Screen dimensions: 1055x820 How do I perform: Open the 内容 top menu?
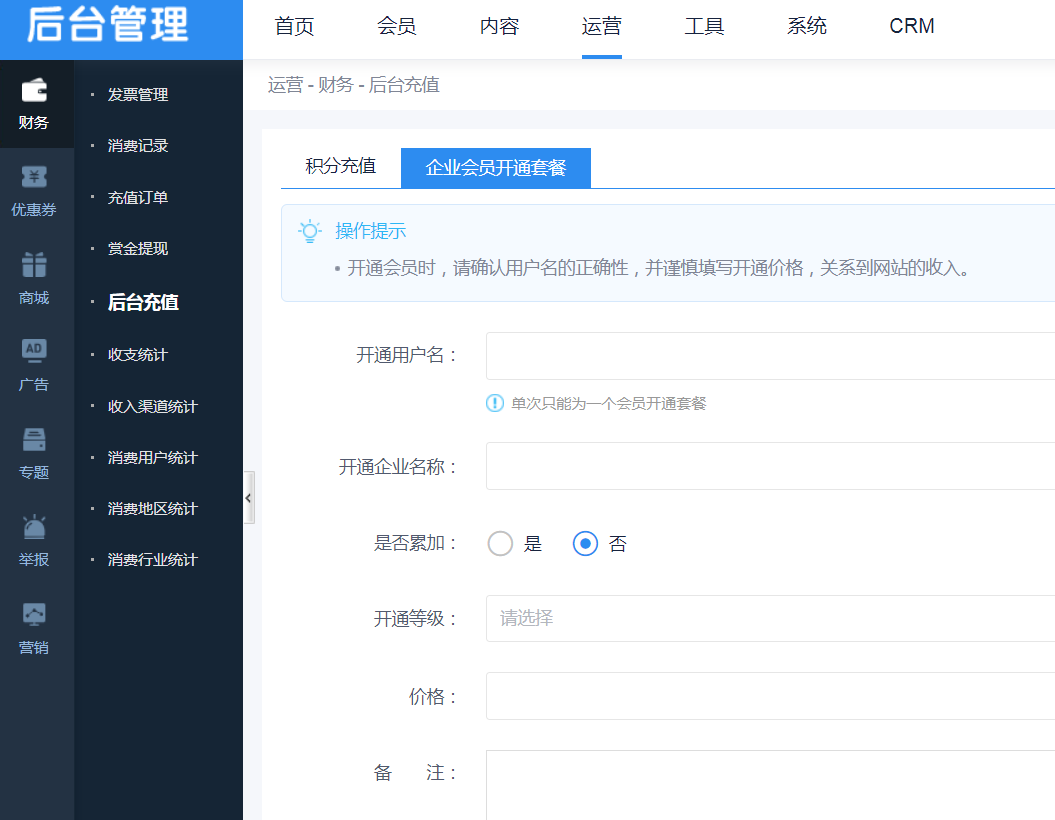[499, 26]
